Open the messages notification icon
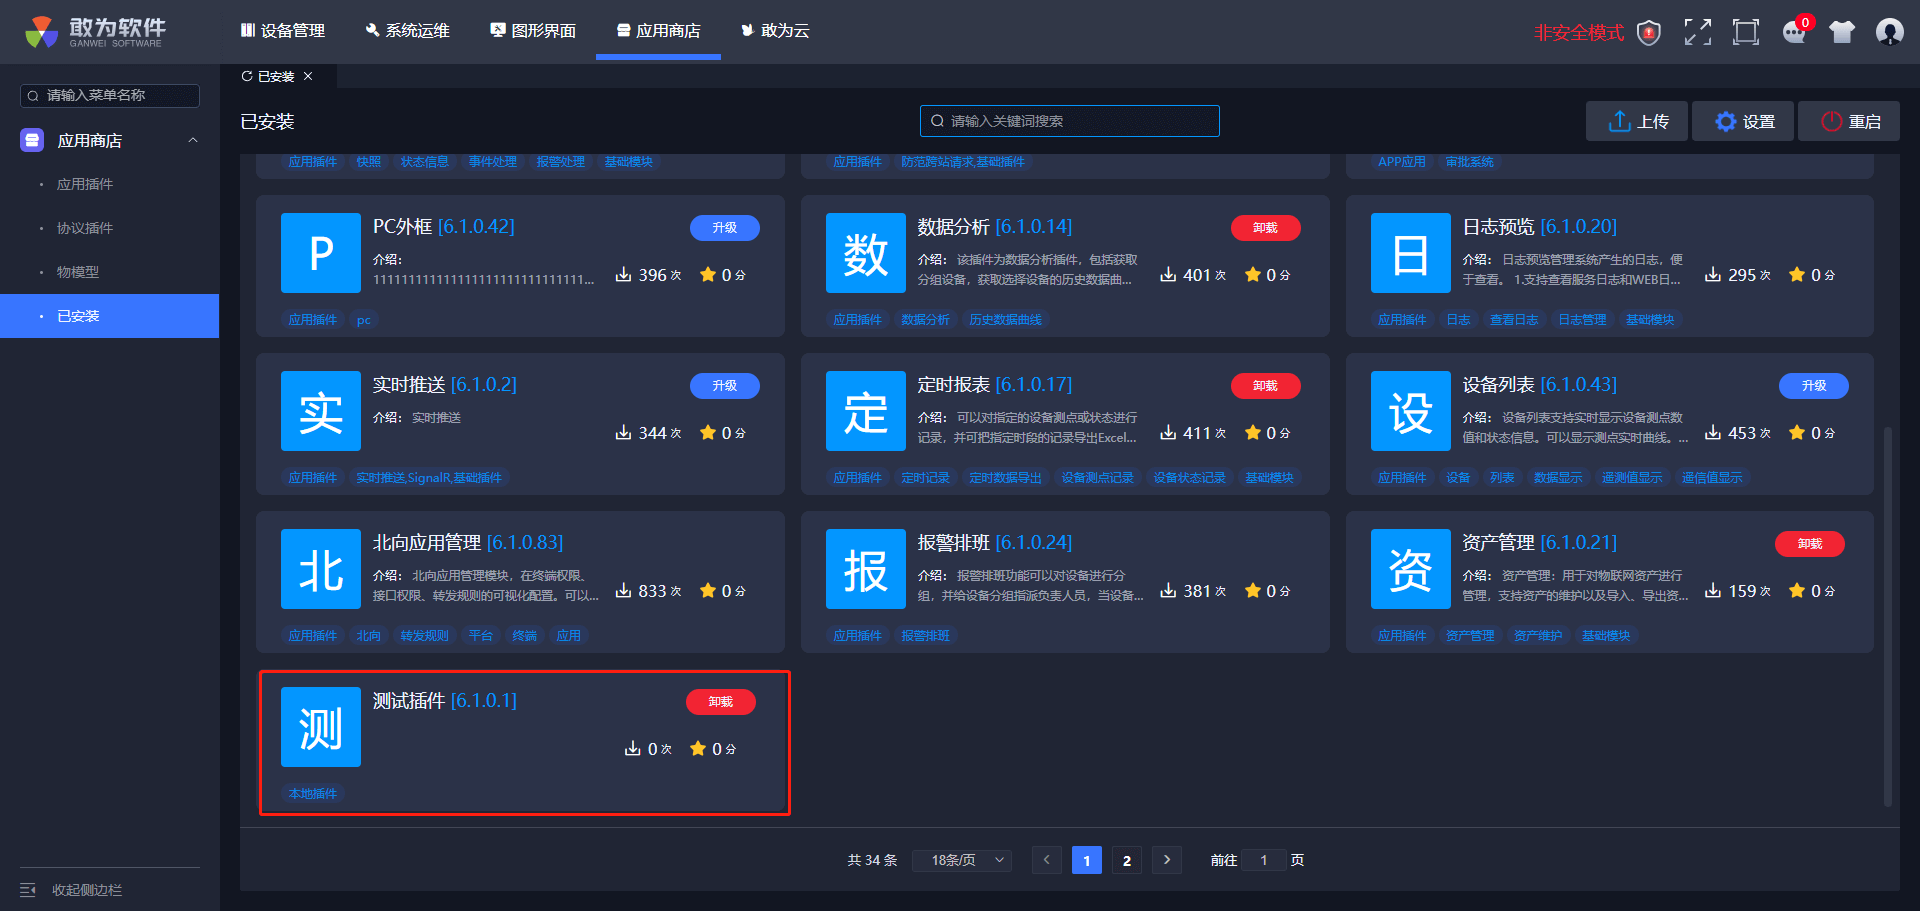The width and height of the screenshot is (1920, 911). pyautogui.click(x=1795, y=32)
